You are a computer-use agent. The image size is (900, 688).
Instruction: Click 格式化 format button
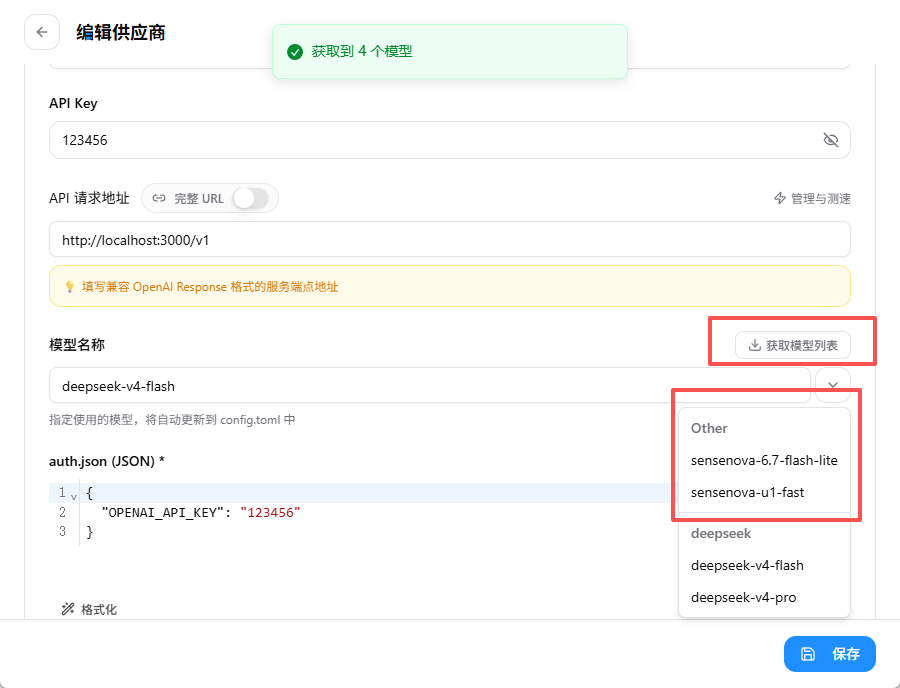coord(90,609)
